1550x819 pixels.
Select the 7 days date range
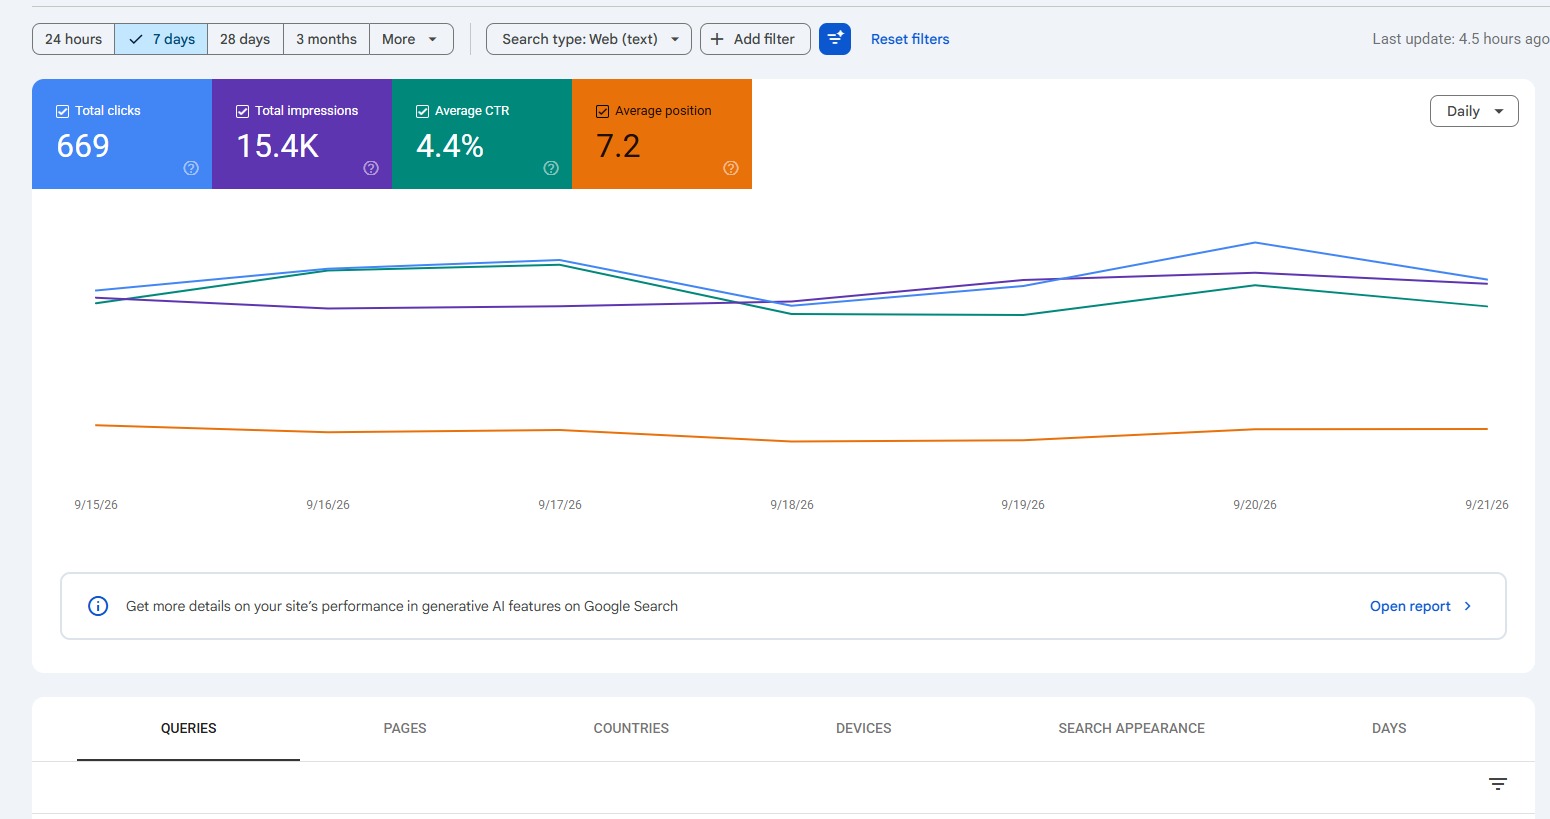[161, 39]
